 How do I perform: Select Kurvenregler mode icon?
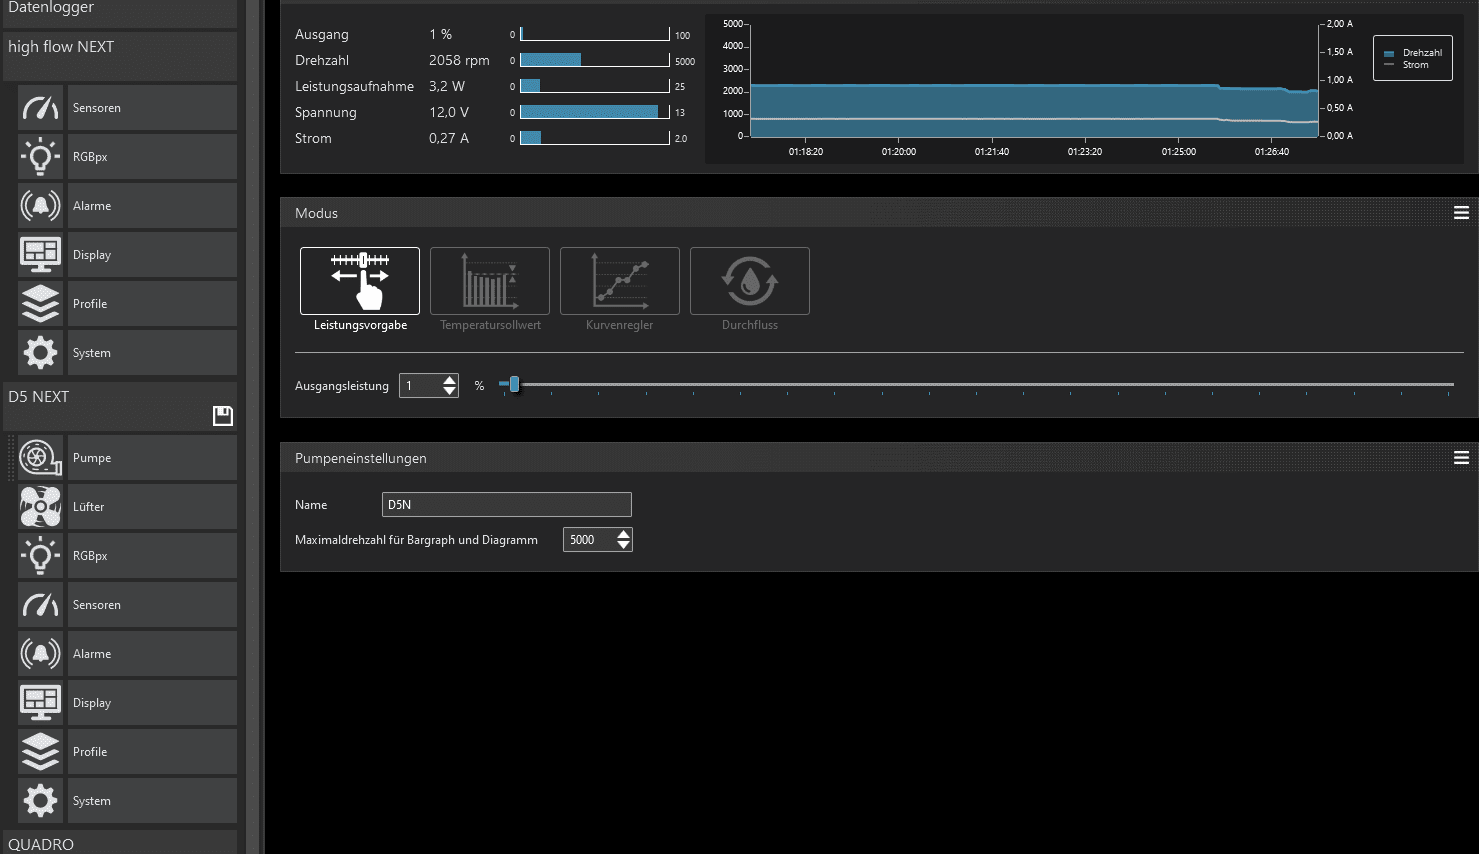click(x=620, y=281)
